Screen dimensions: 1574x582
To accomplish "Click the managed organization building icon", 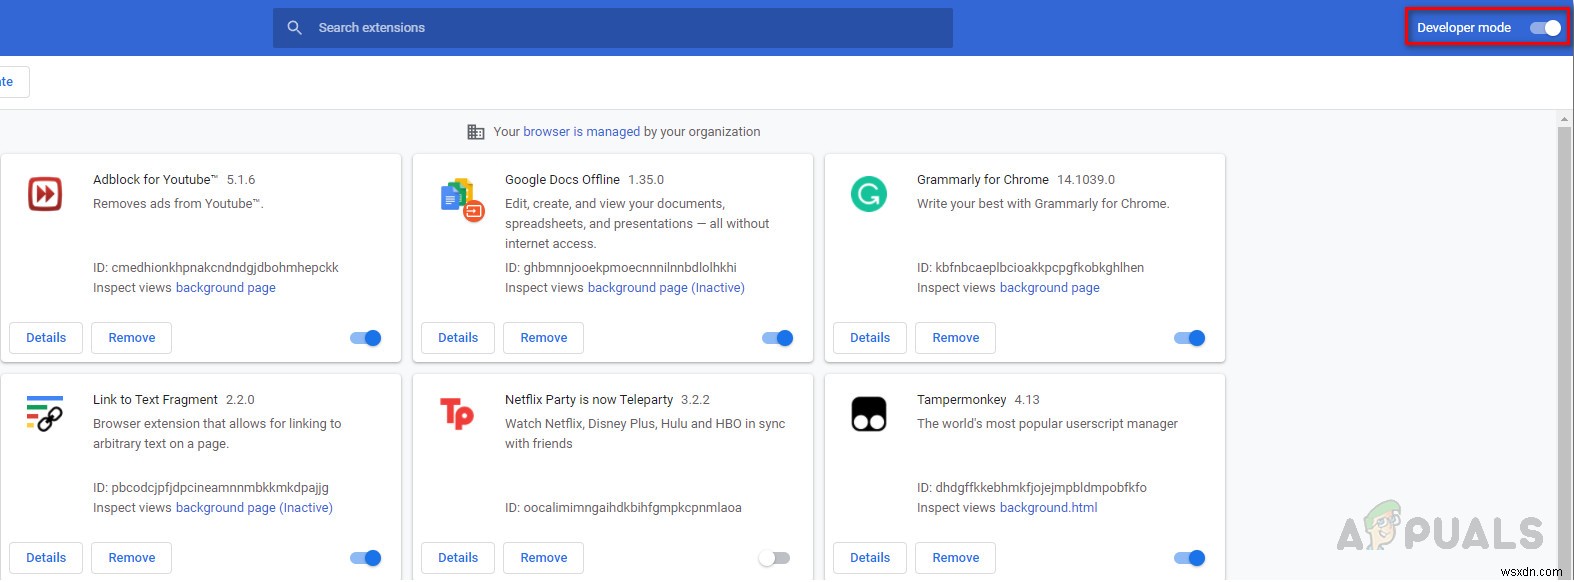I will [x=476, y=132].
